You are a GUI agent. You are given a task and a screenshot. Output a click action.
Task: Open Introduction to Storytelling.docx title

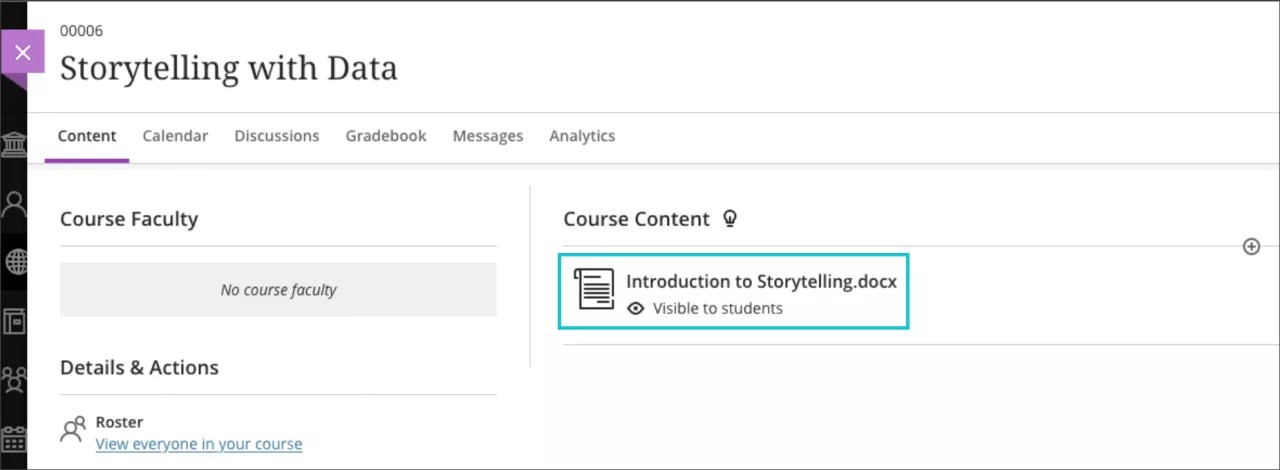point(761,282)
